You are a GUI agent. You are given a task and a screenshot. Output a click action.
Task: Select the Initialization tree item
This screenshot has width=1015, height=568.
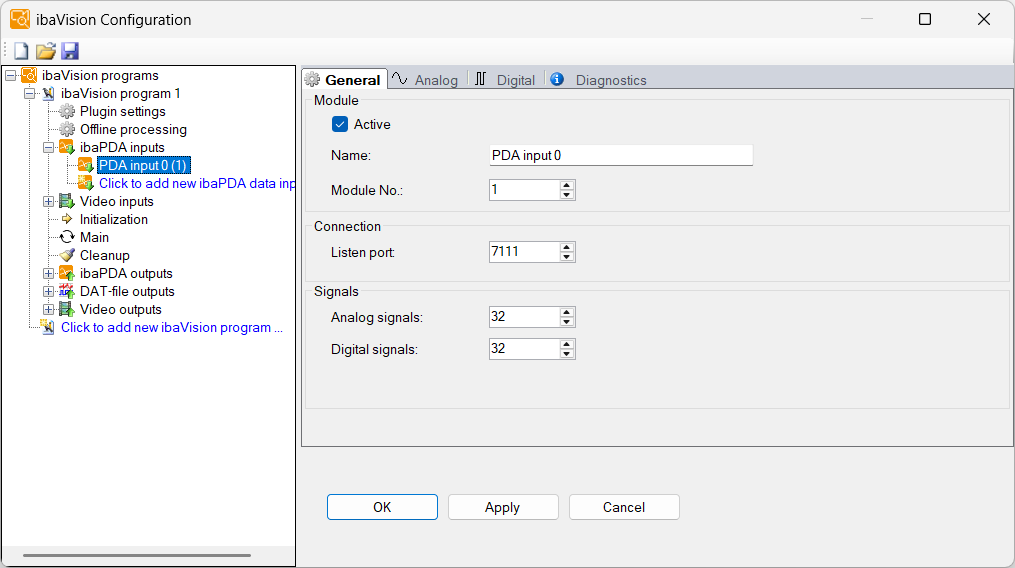[x=113, y=219]
